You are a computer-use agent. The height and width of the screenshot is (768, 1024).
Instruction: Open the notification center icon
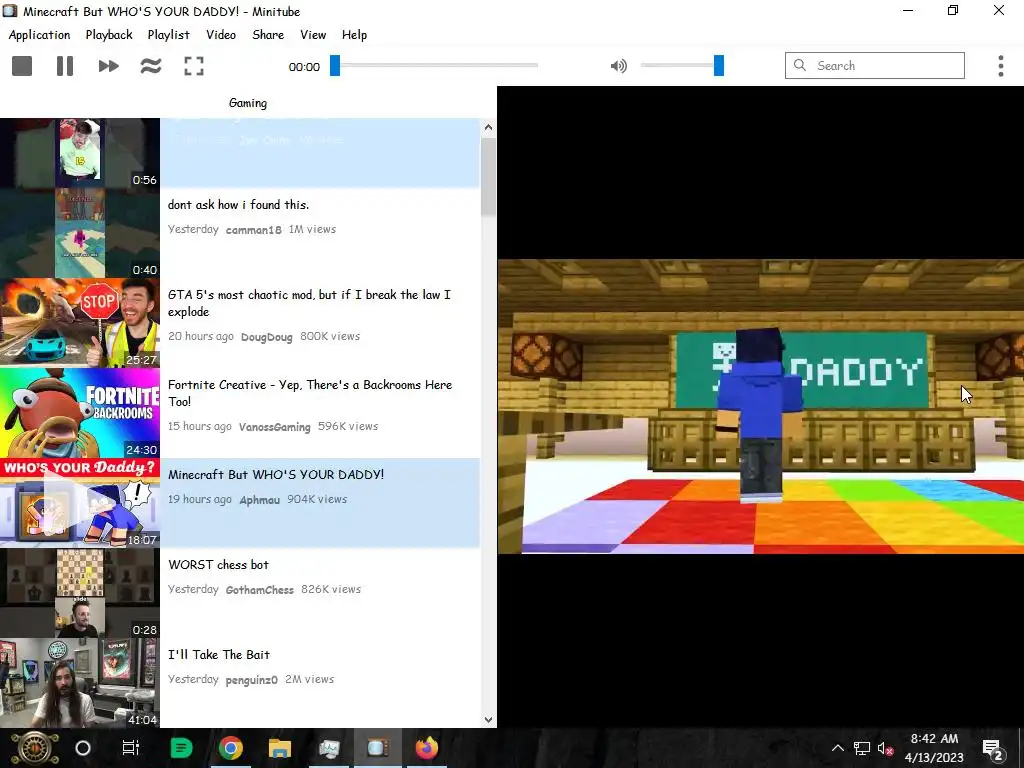pyautogui.click(x=993, y=749)
